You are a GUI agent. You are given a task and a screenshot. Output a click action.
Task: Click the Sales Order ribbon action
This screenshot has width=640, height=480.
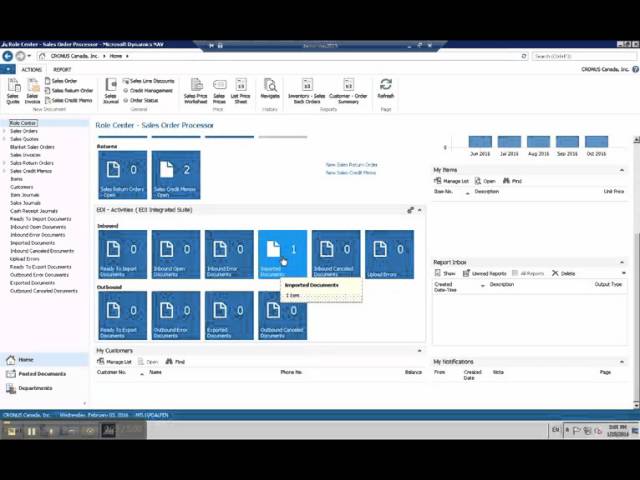[x=60, y=81]
